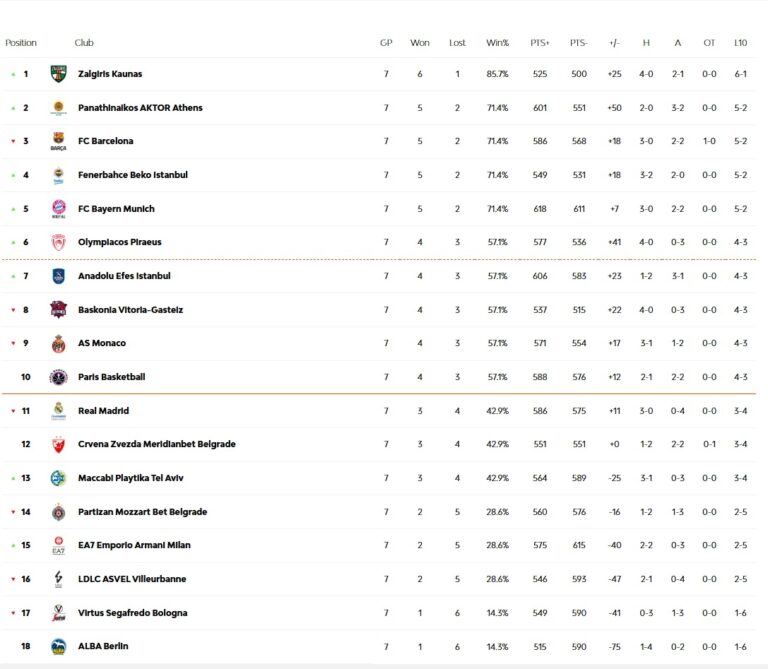Click the Position column header
This screenshot has height=669, width=768.
point(21,43)
